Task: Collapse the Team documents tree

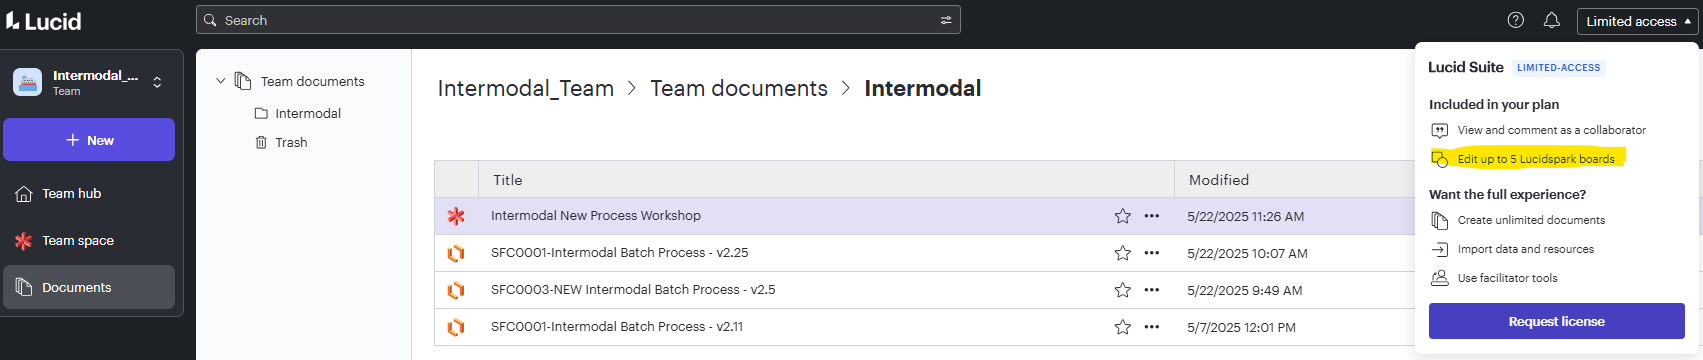Action: [x=221, y=81]
